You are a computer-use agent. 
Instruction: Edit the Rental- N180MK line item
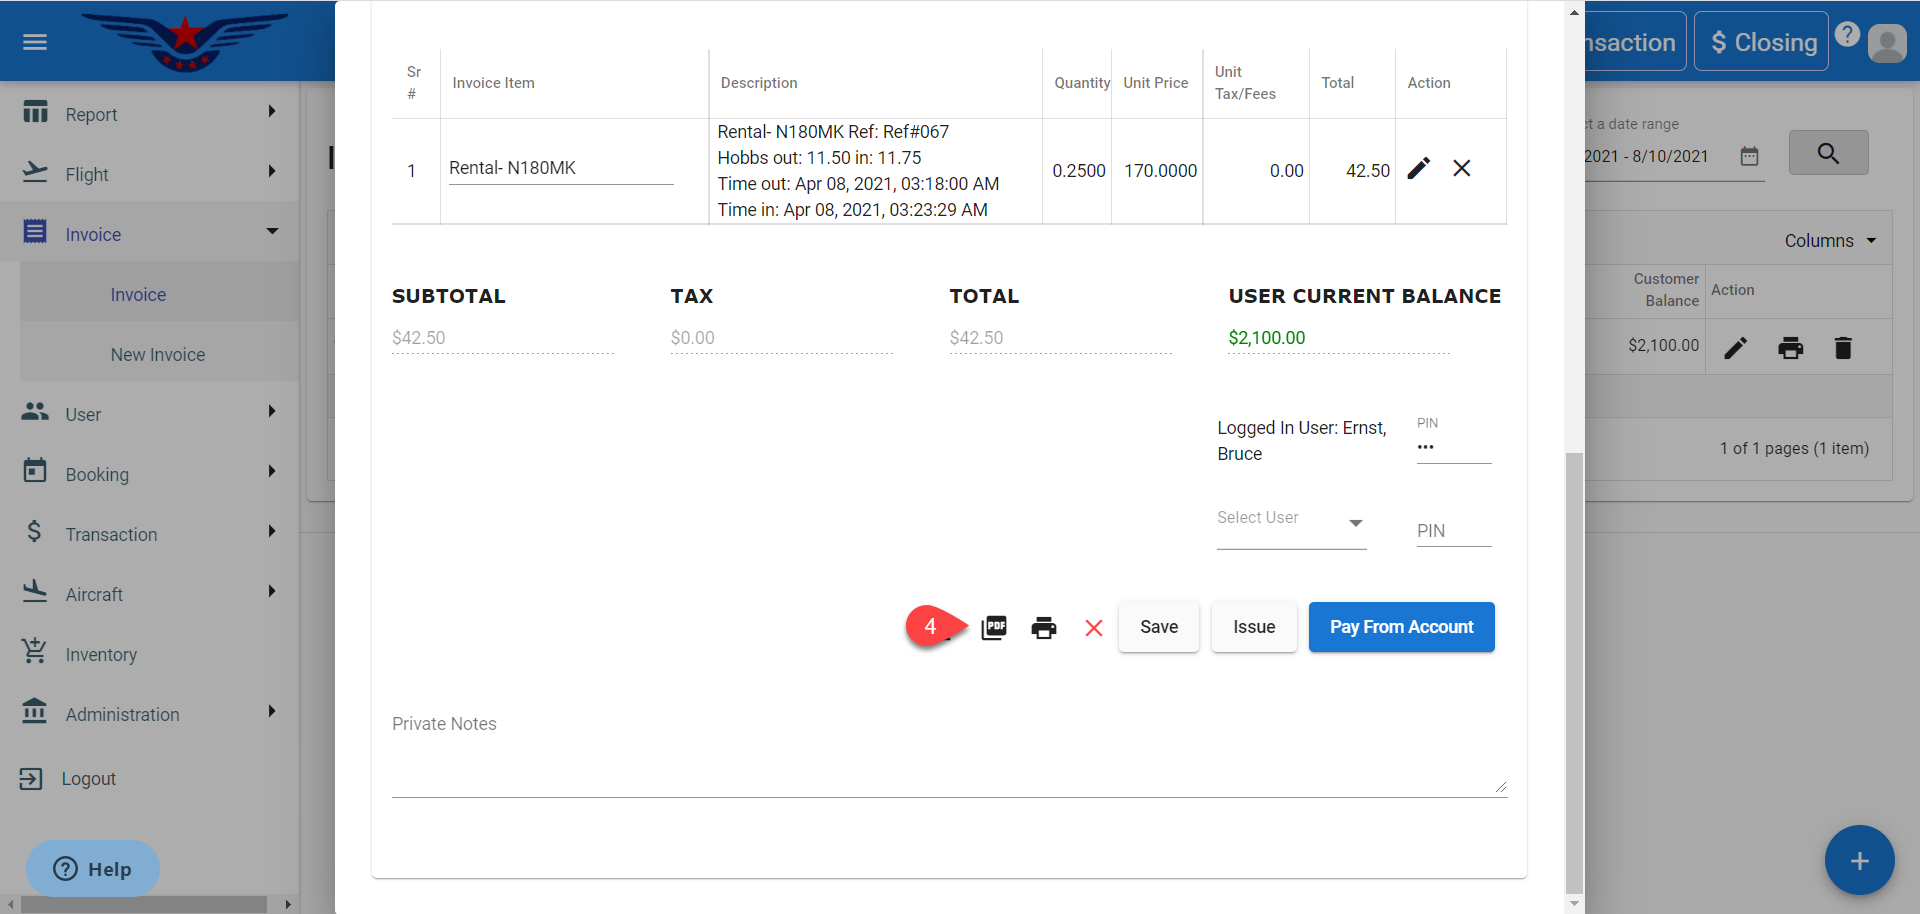[x=1418, y=168]
